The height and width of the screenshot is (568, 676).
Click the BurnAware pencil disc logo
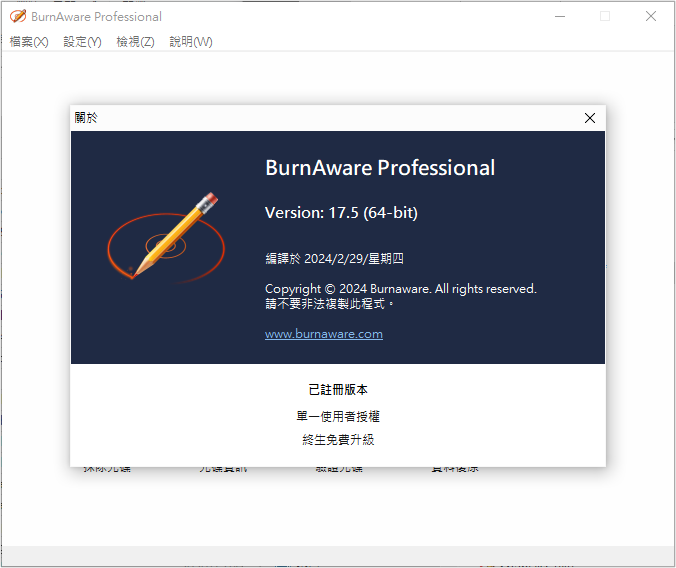point(166,238)
